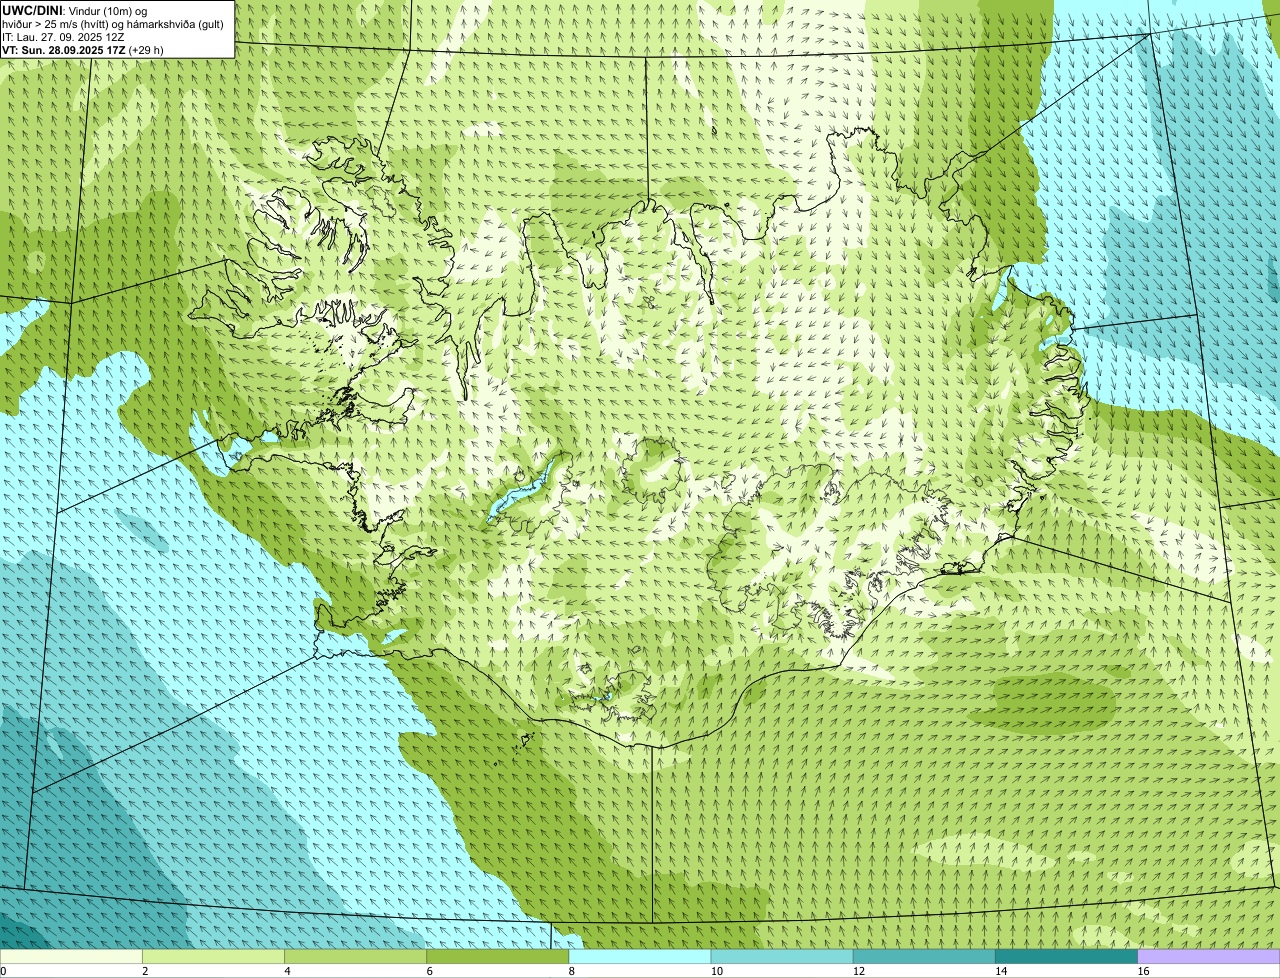Click the pale yellow 0–2 m/s legend swatch
The width and height of the screenshot is (1280, 978).
(x=71, y=956)
